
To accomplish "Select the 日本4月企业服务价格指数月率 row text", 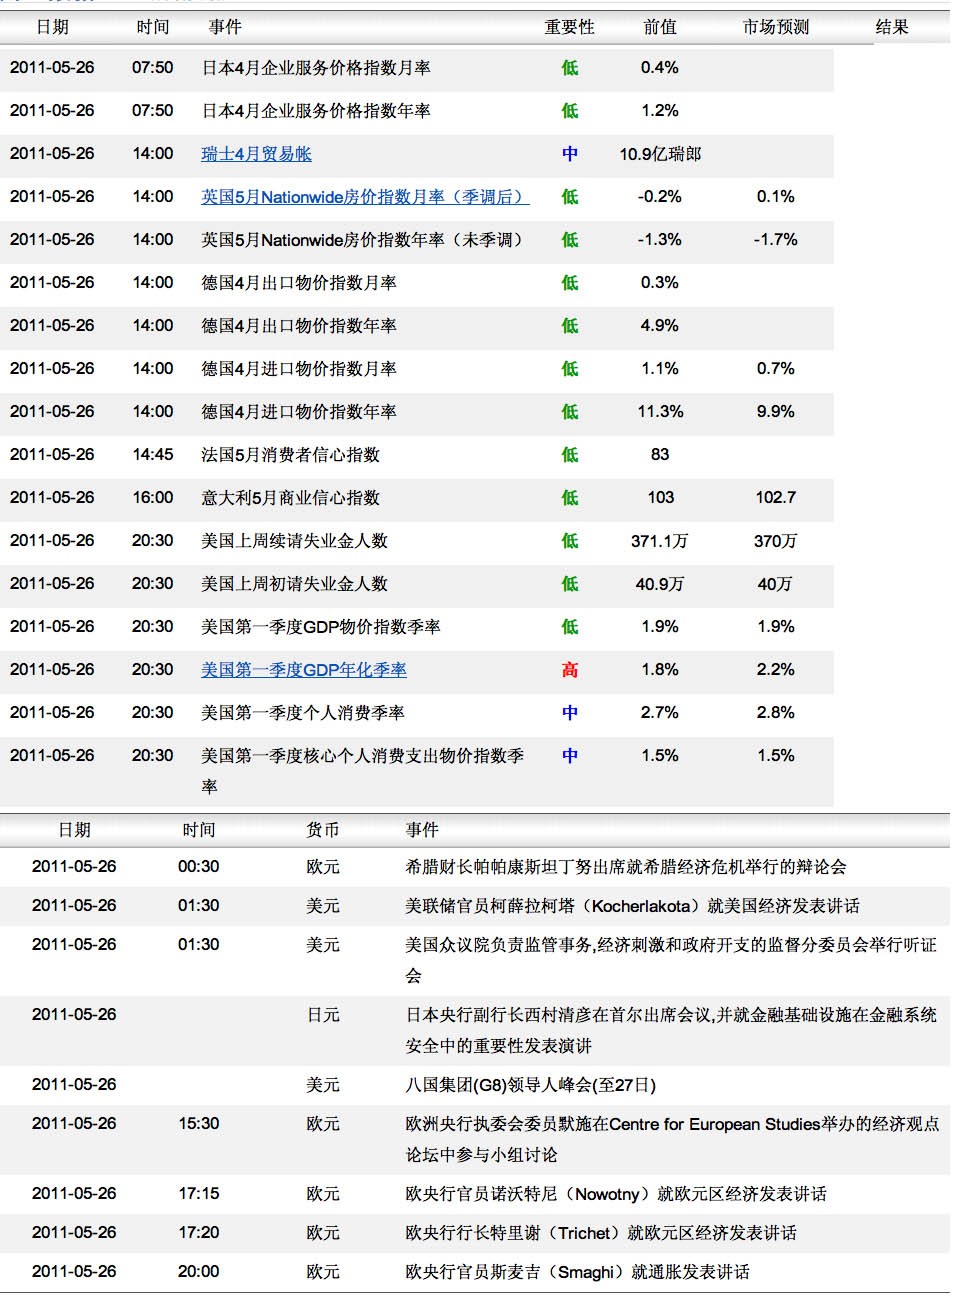I will (316, 68).
